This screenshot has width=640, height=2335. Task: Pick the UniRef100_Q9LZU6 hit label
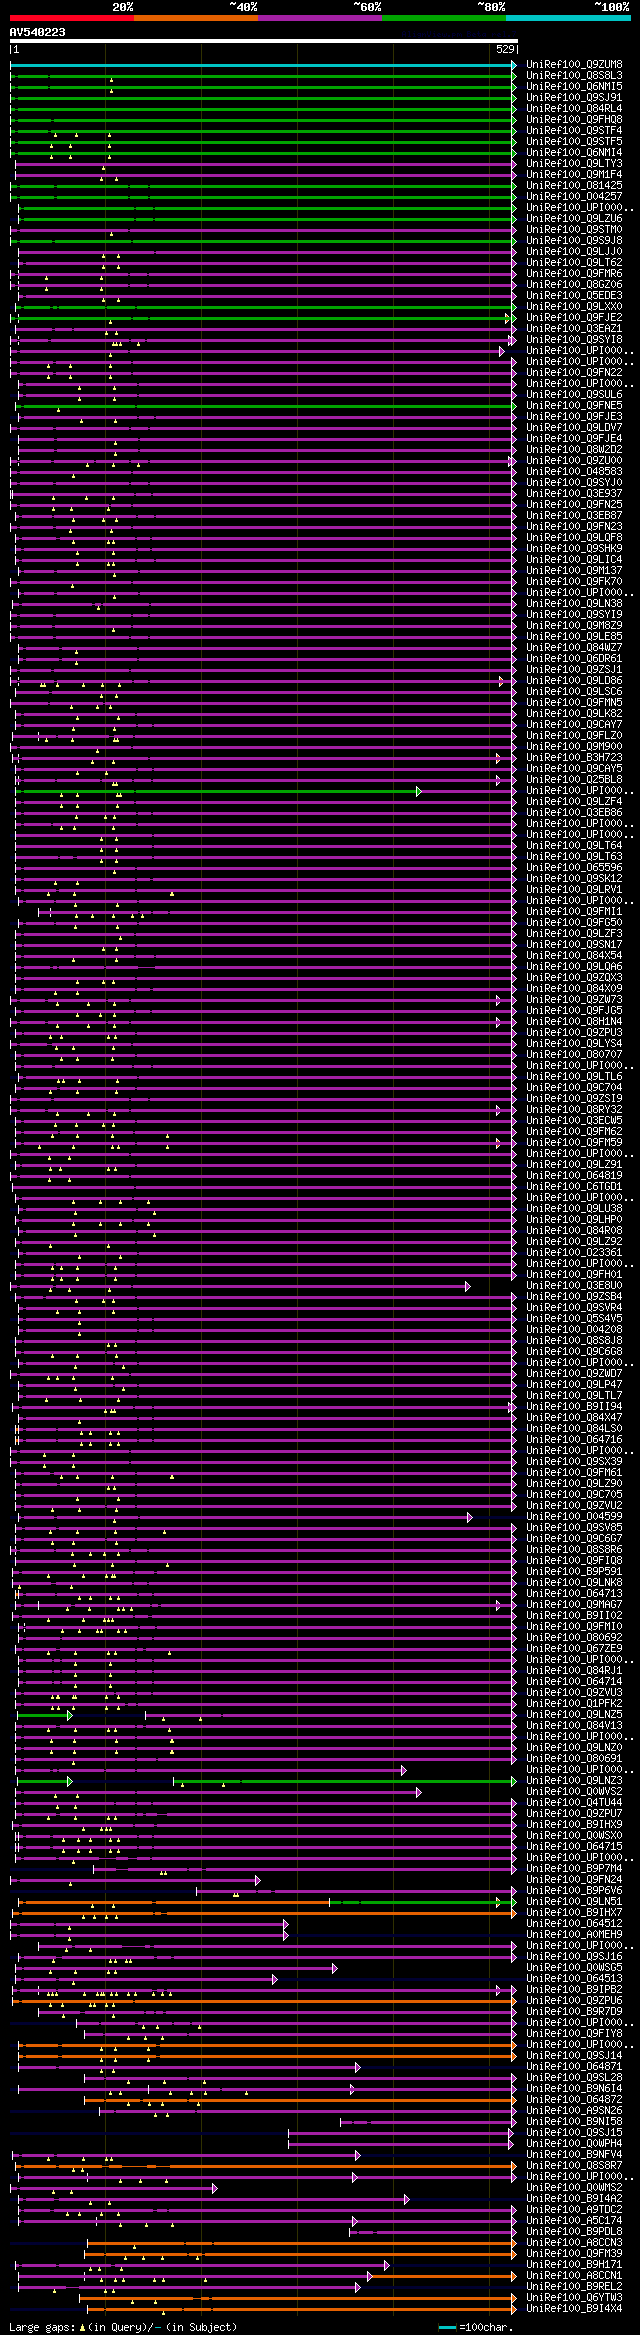pyautogui.click(x=574, y=219)
